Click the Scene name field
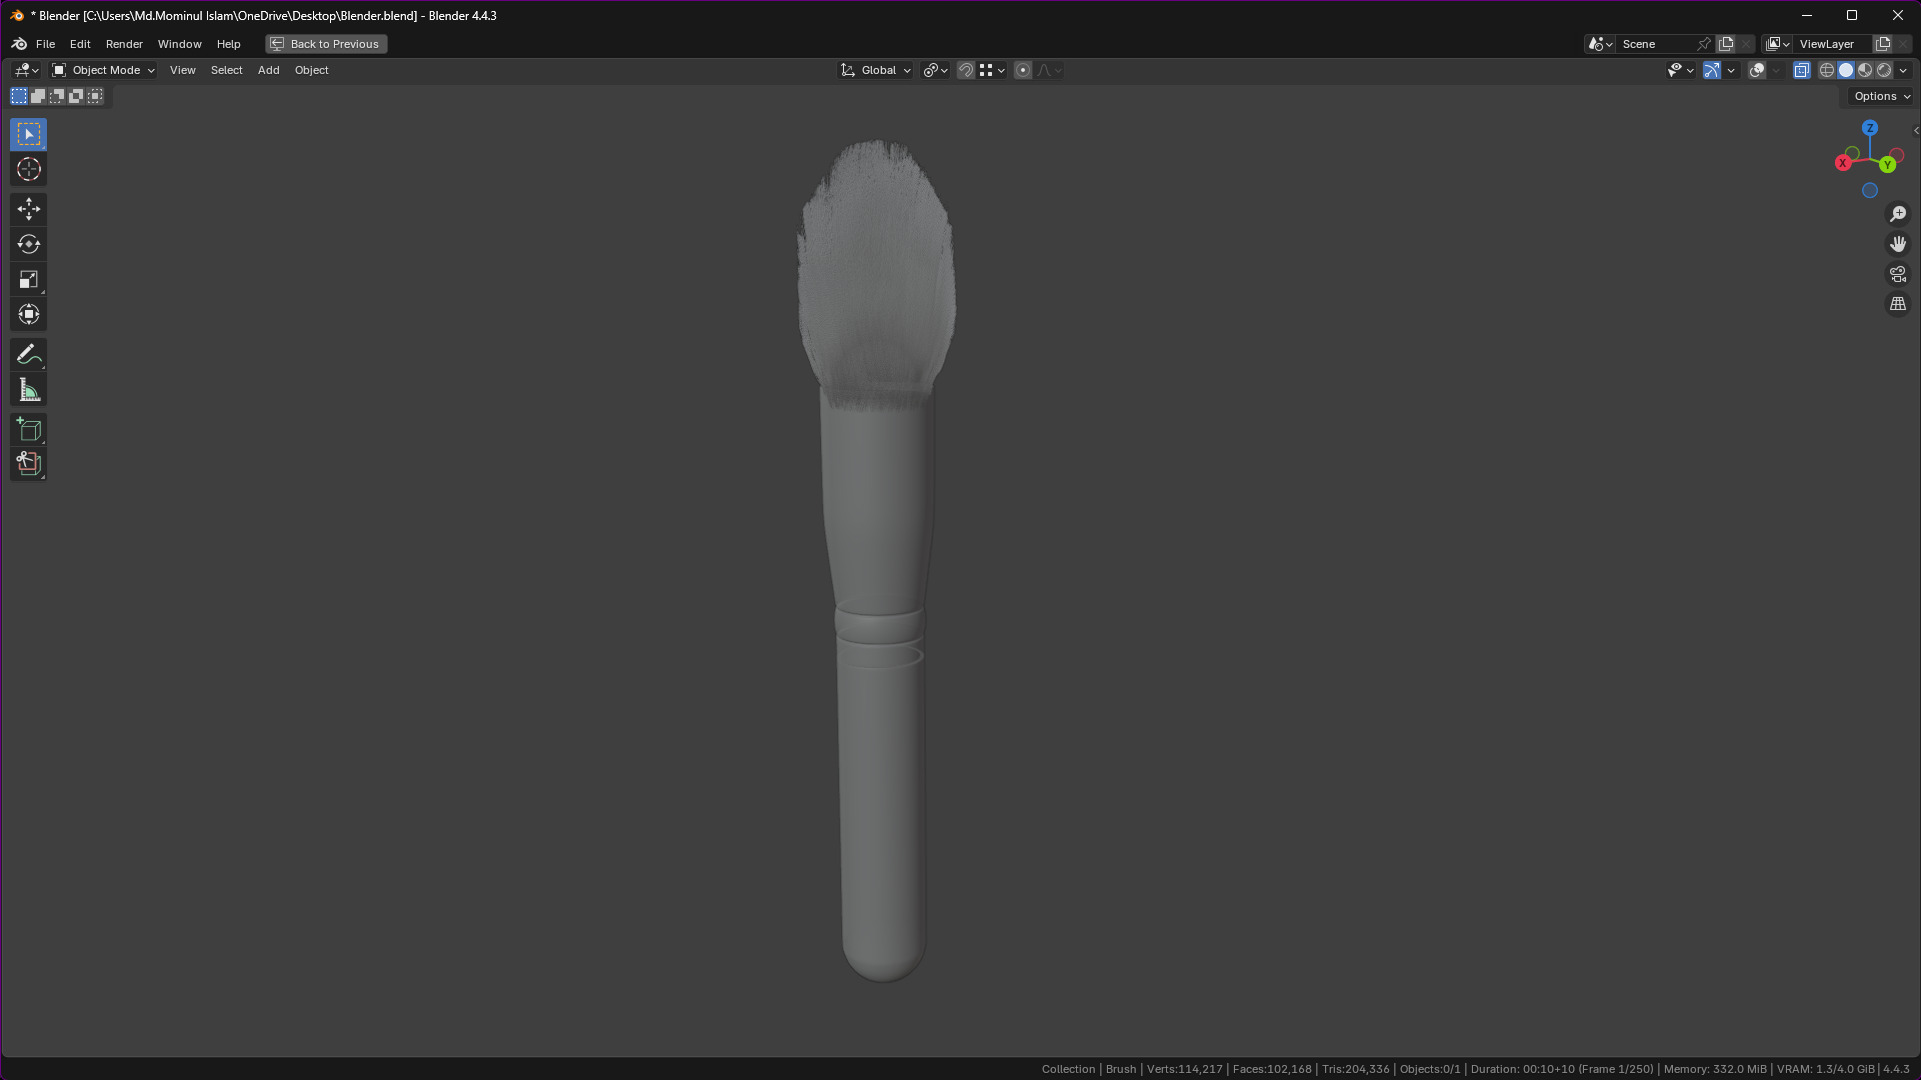Image resolution: width=1921 pixels, height=1080 pixels. coord(1655,44)
